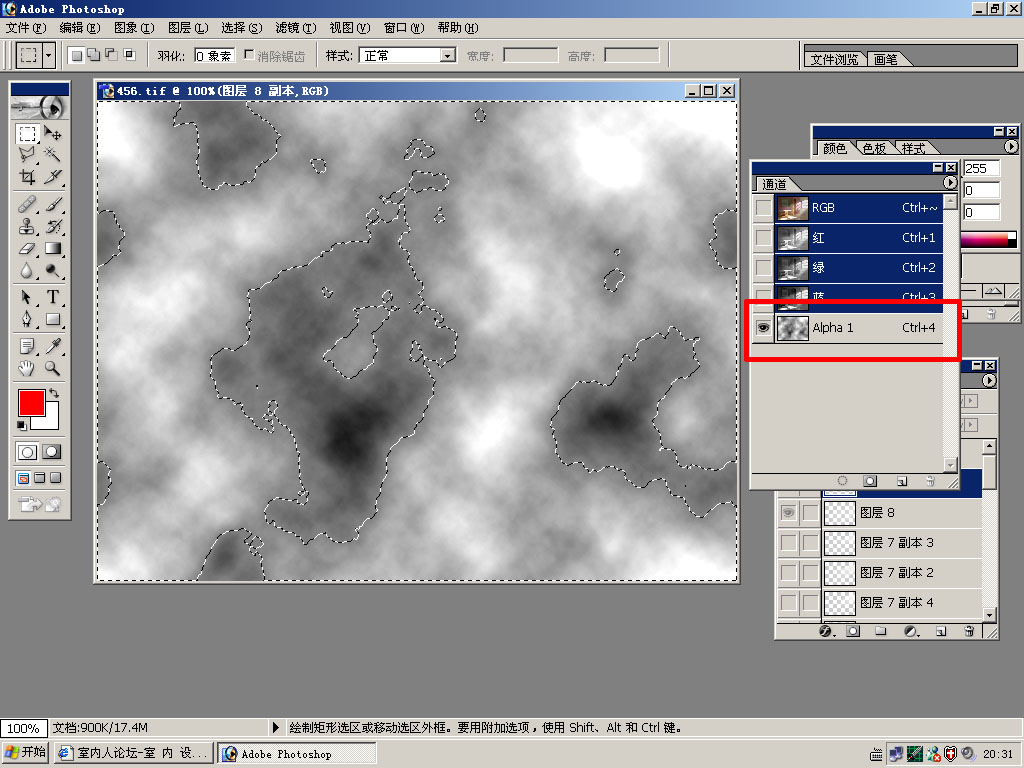
Task: Select the Clone Stamp tool
Action: 27,227
